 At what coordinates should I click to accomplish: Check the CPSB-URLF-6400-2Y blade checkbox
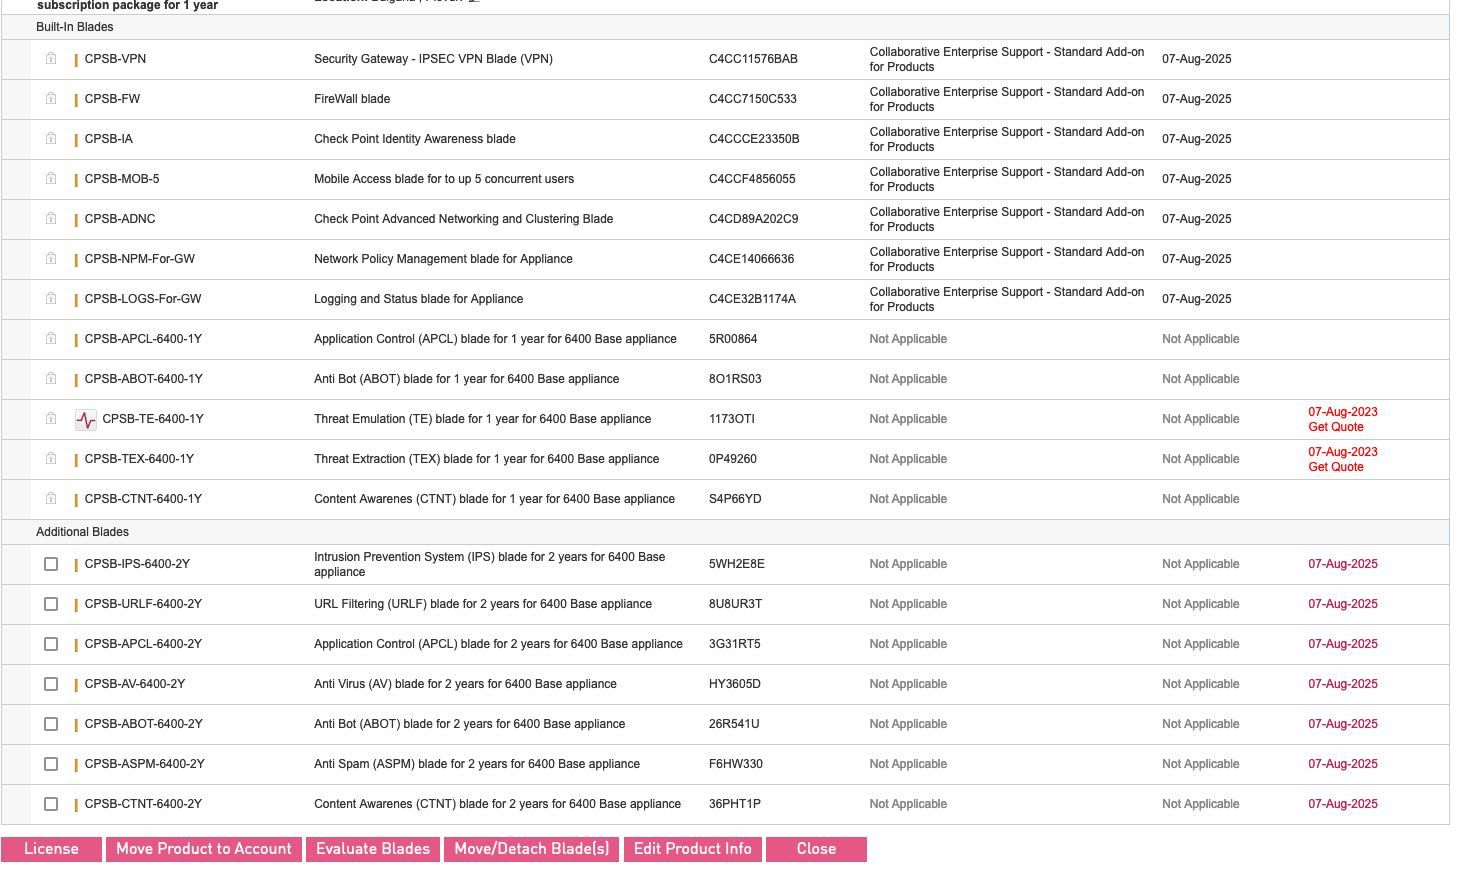[x=51, y=604]
